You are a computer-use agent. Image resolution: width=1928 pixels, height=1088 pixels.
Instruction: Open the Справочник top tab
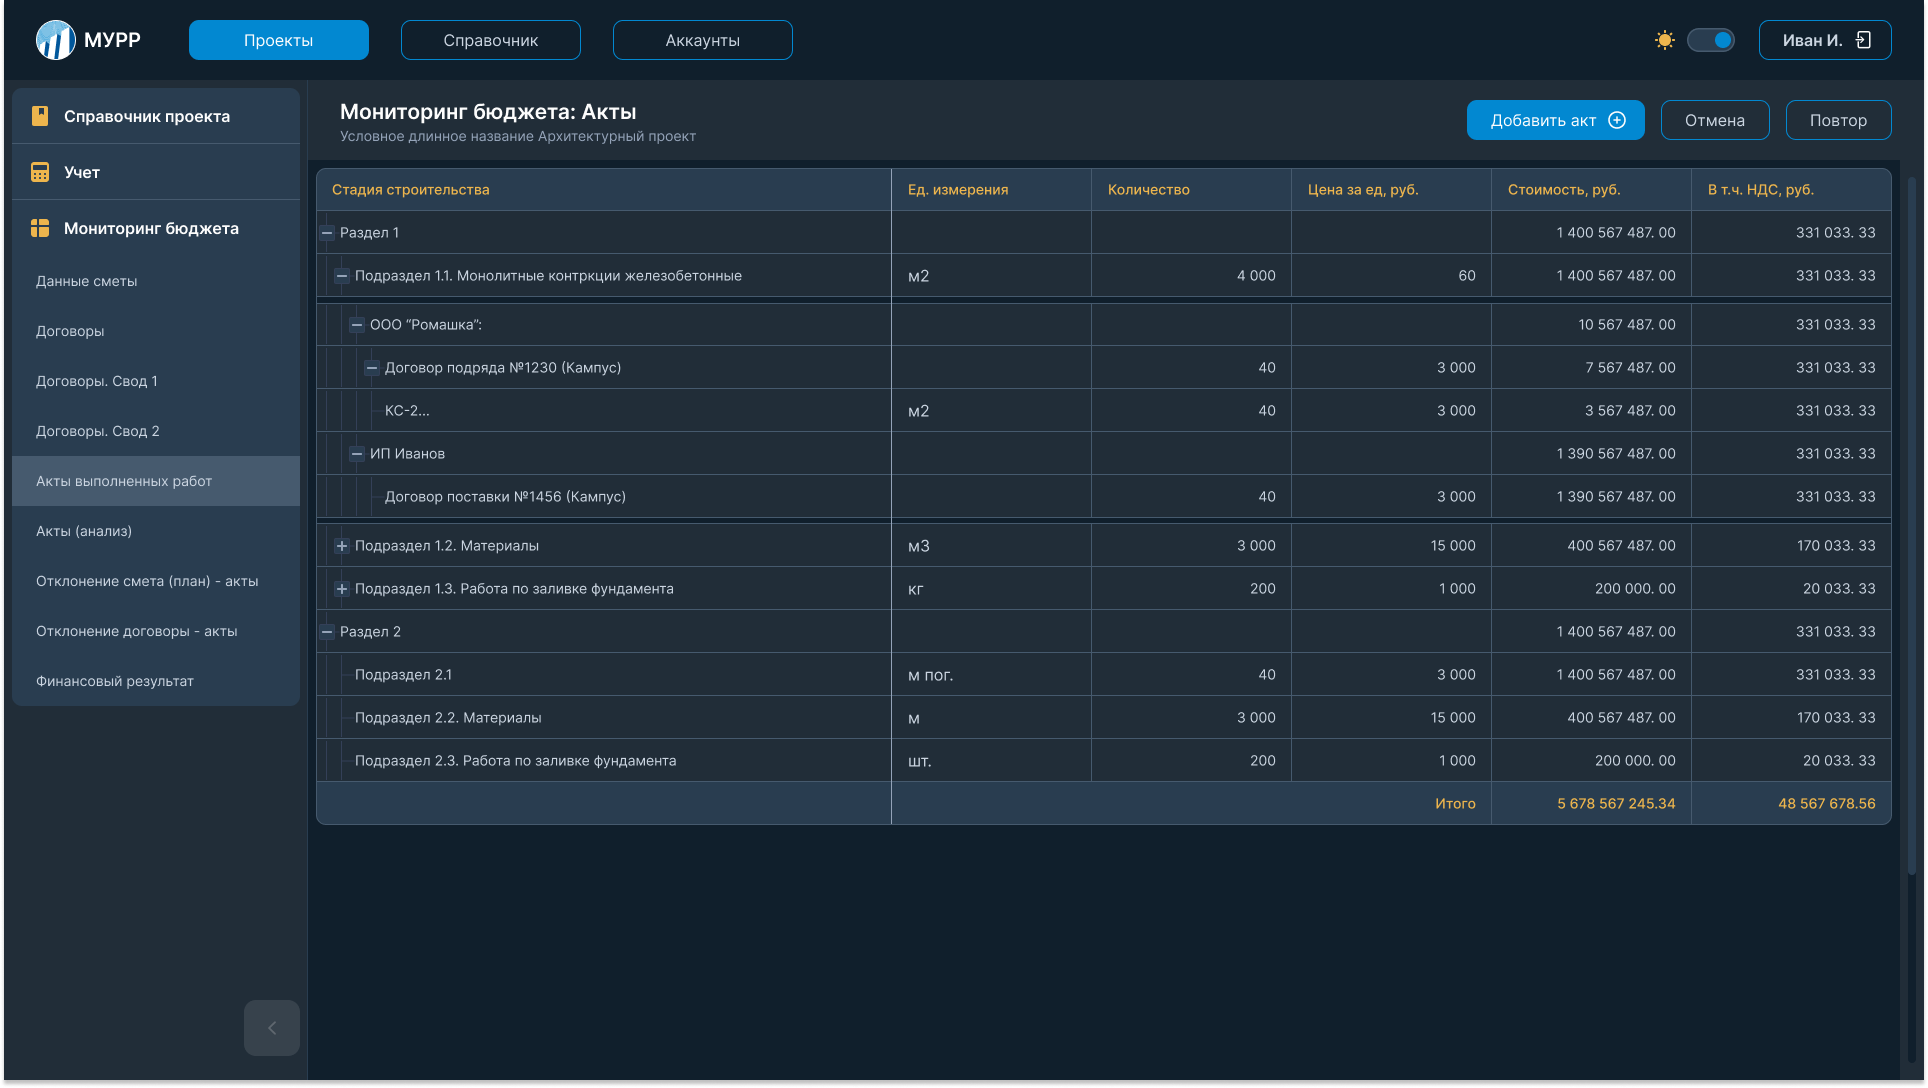[x=490, y=40]
